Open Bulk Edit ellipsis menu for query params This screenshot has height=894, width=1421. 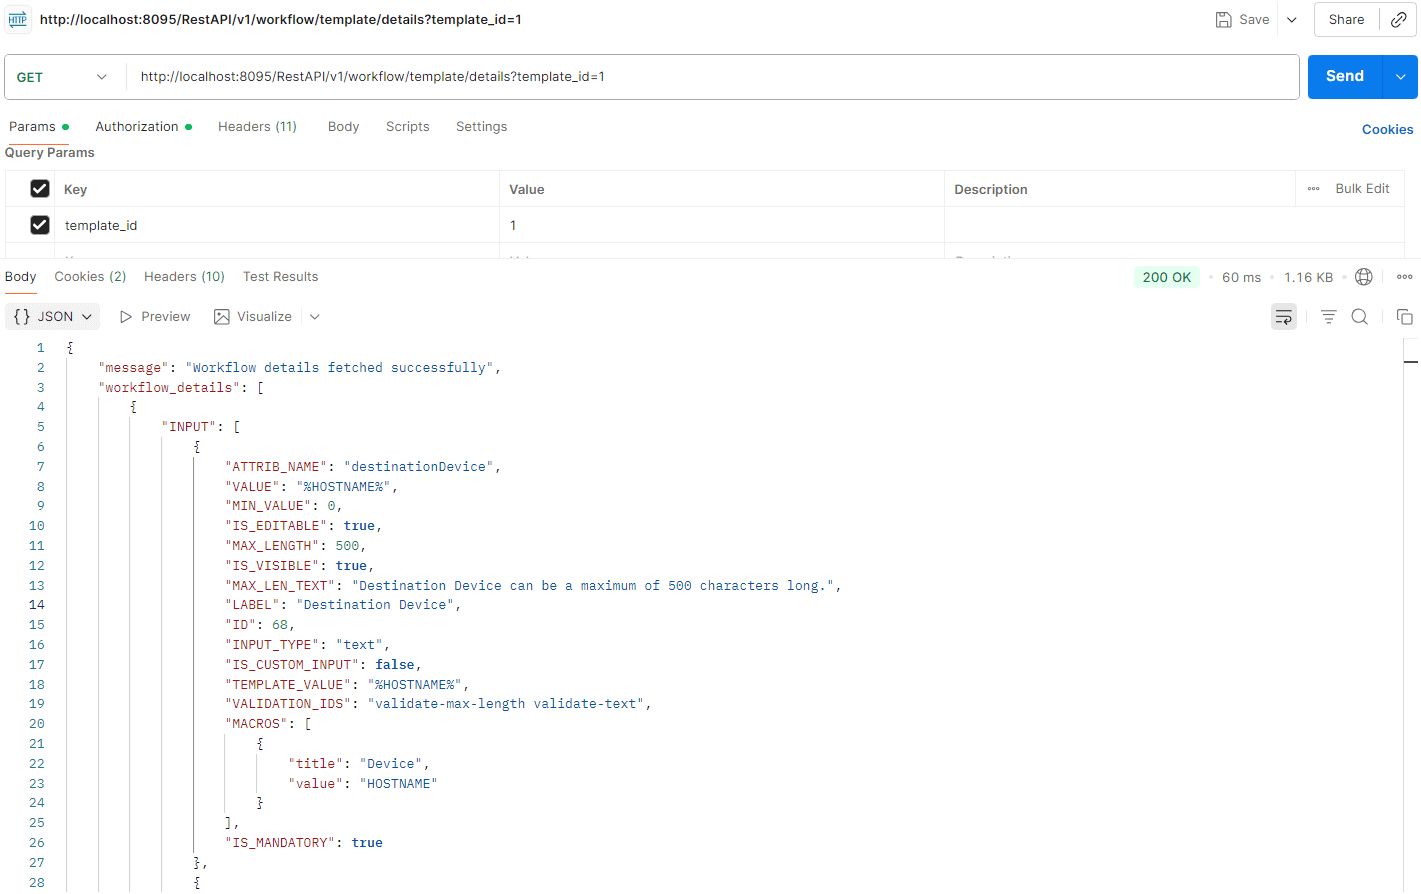coord(1313,188)
